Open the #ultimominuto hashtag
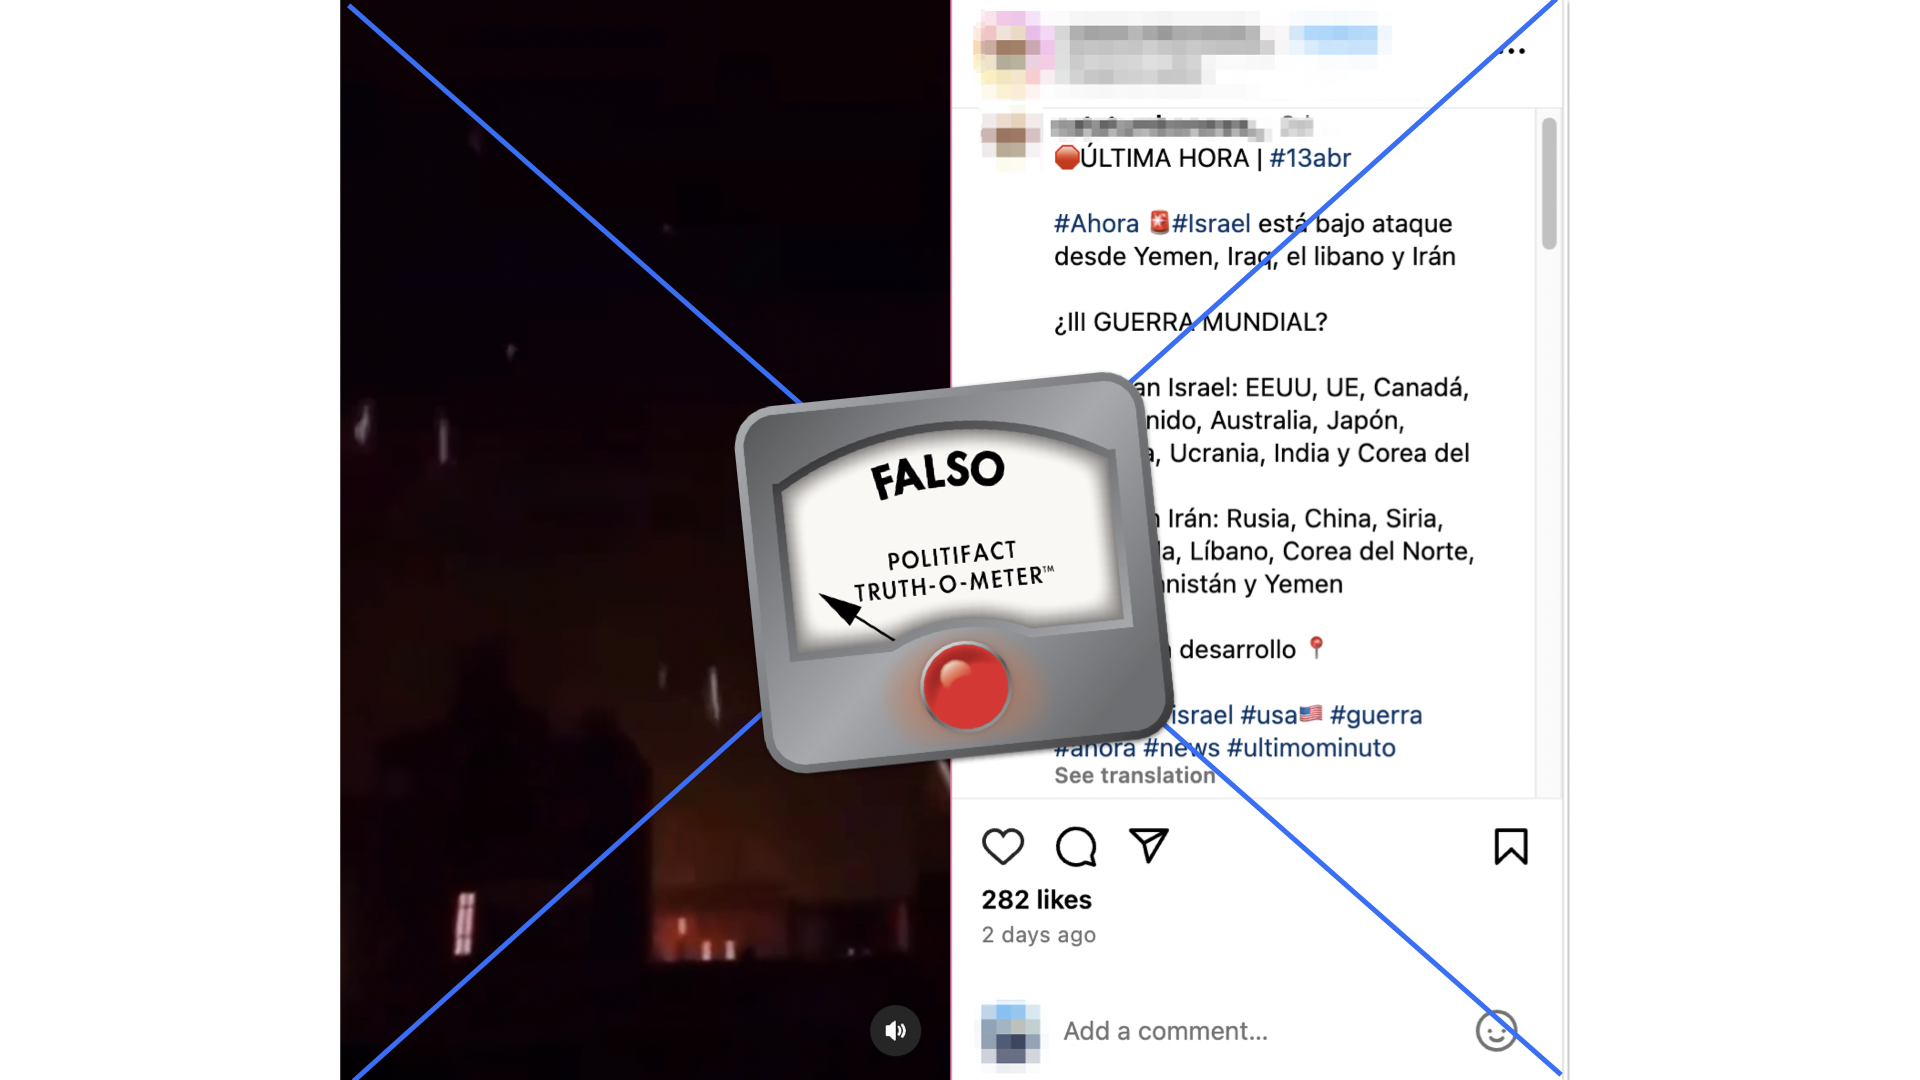 (1311, 748)
